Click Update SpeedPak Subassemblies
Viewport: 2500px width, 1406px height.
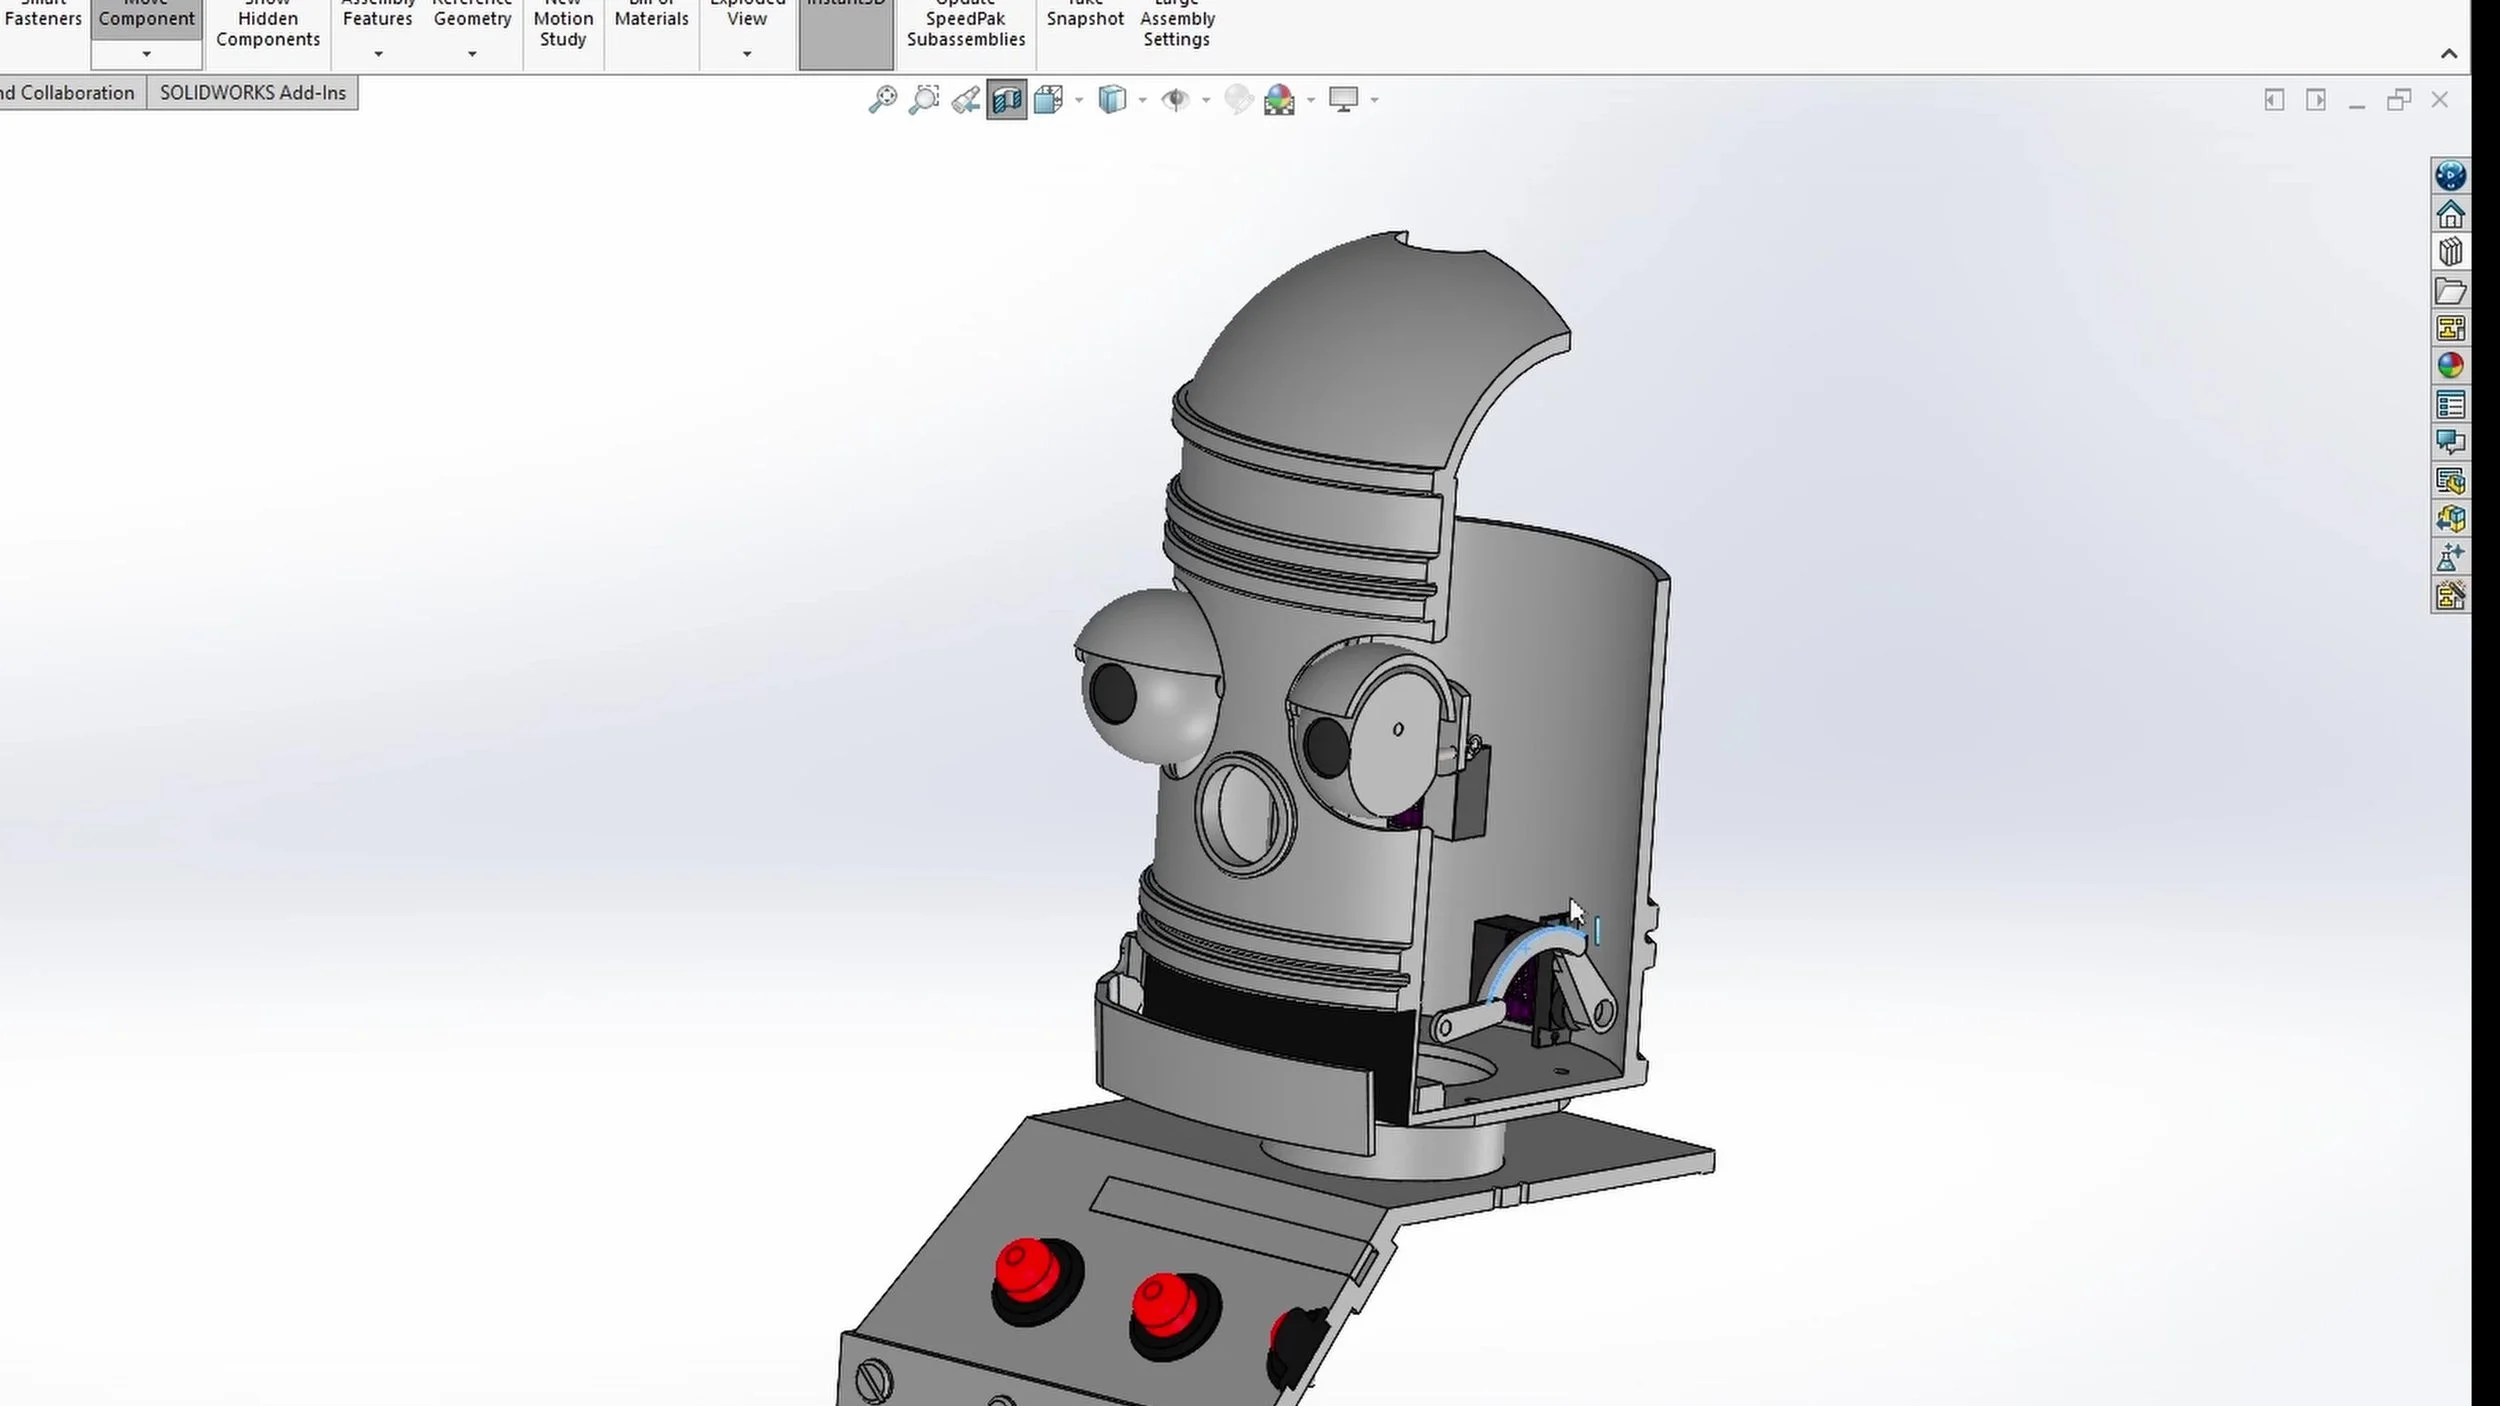(x=966, y=24)
